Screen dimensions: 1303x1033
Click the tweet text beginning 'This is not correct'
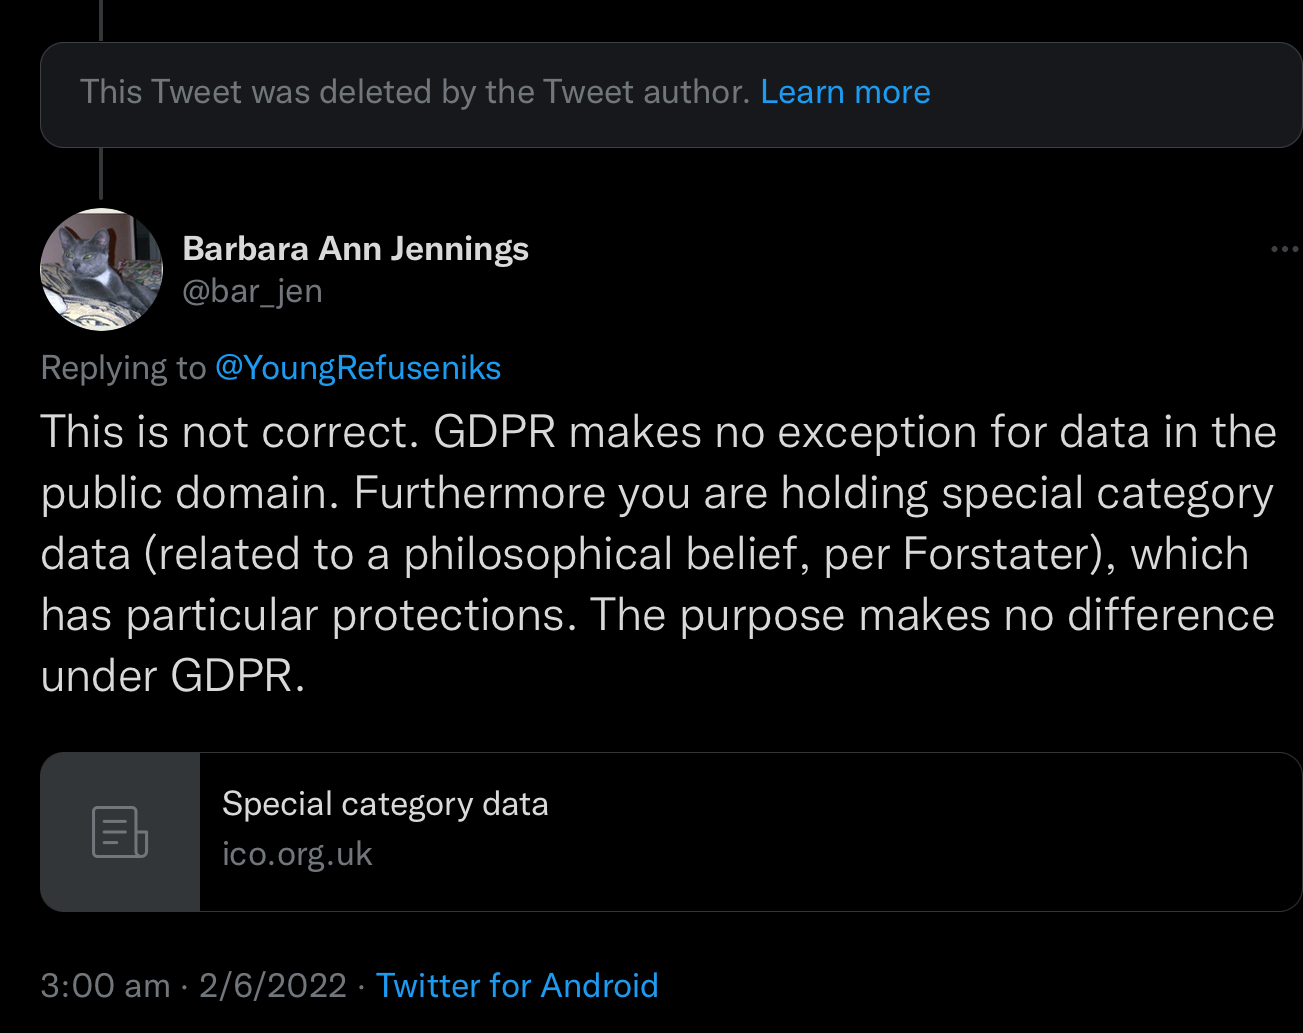pyautogui.click(x=658, y=554)
